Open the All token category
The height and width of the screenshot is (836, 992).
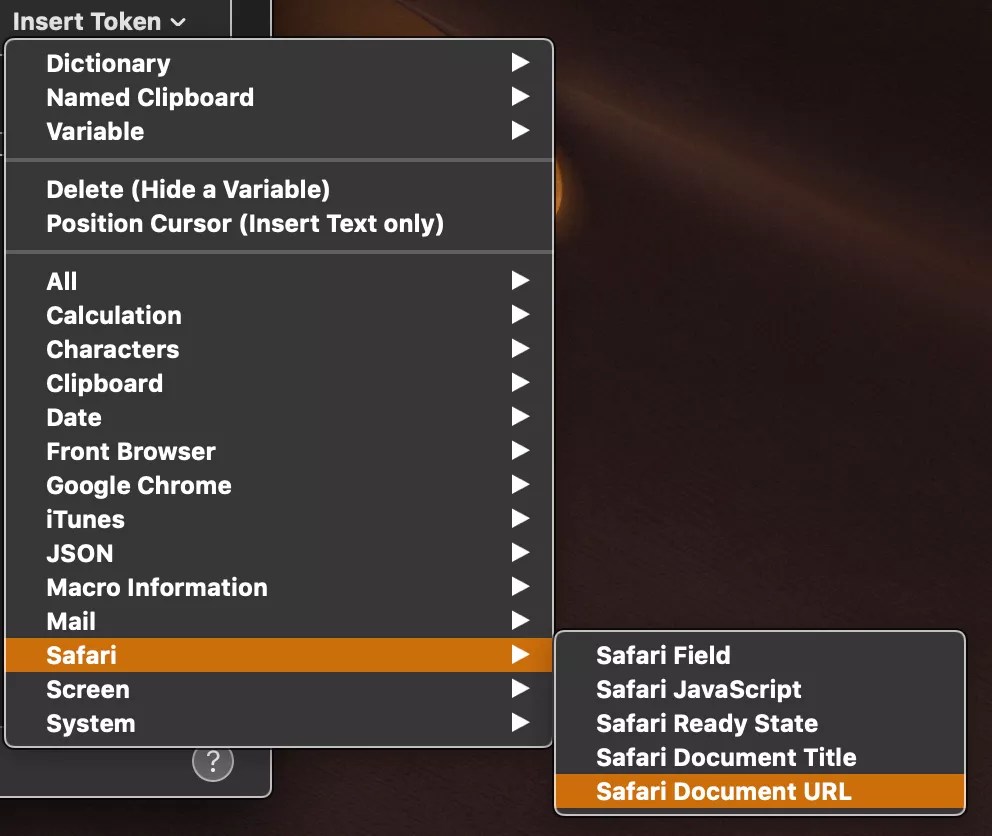pyautogui.click(x=61, y=281)
